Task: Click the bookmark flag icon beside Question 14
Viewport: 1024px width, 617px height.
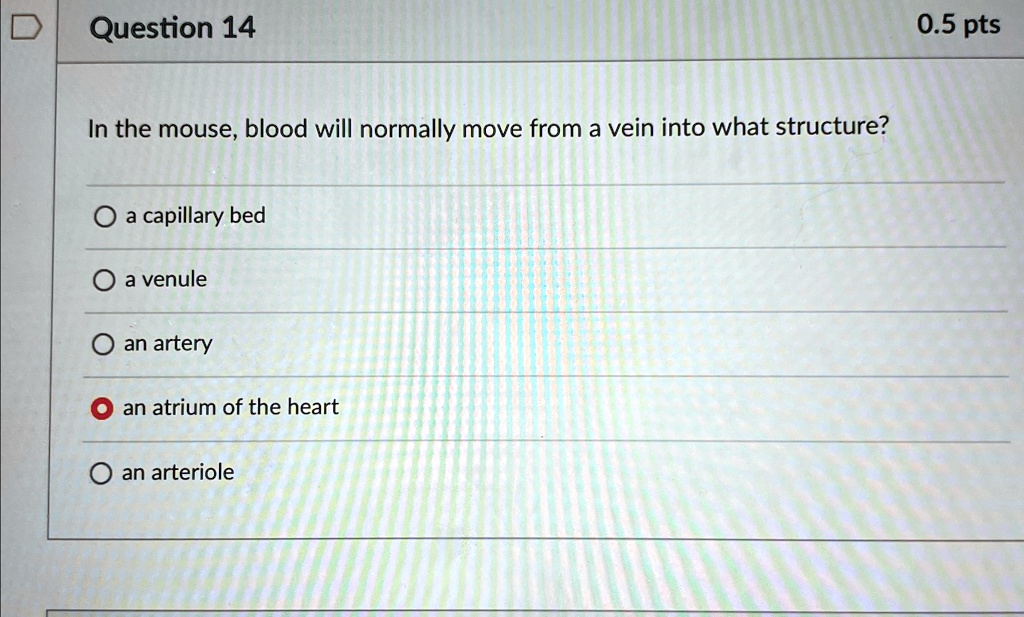Action: tap(27, 25)
